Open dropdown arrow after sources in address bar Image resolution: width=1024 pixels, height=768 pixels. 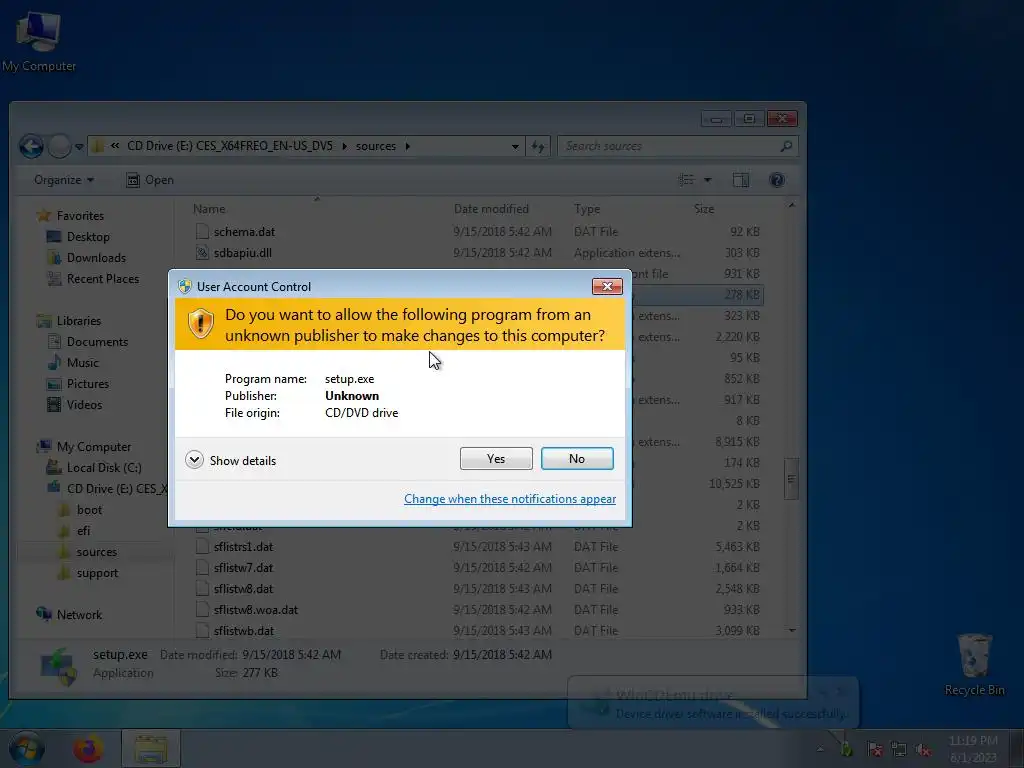click(408, 146)
